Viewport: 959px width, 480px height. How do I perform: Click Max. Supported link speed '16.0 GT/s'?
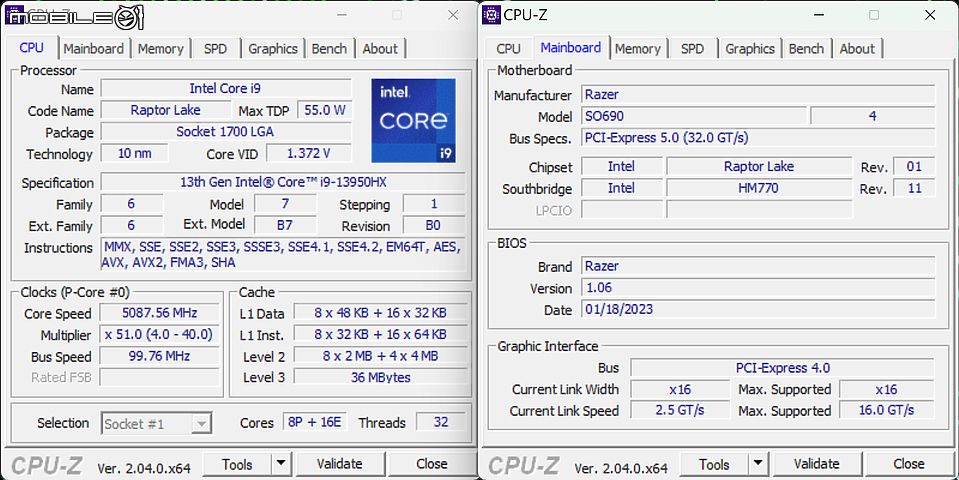tap(886, 410)
